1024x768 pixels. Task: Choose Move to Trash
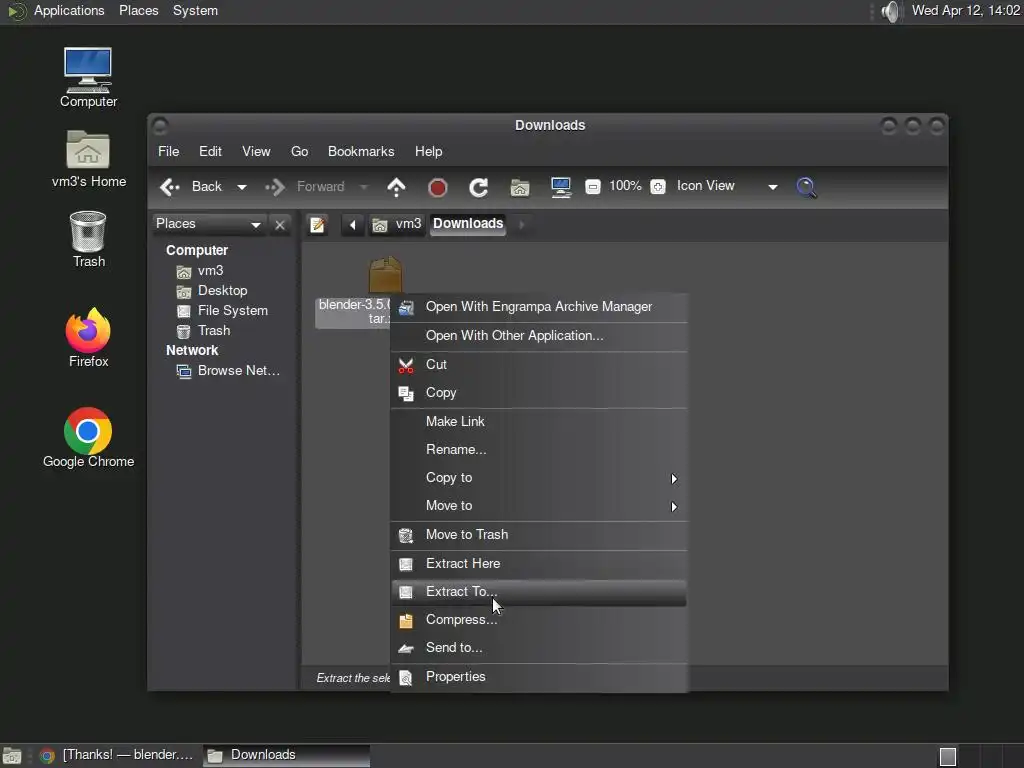tap(539, 535)
